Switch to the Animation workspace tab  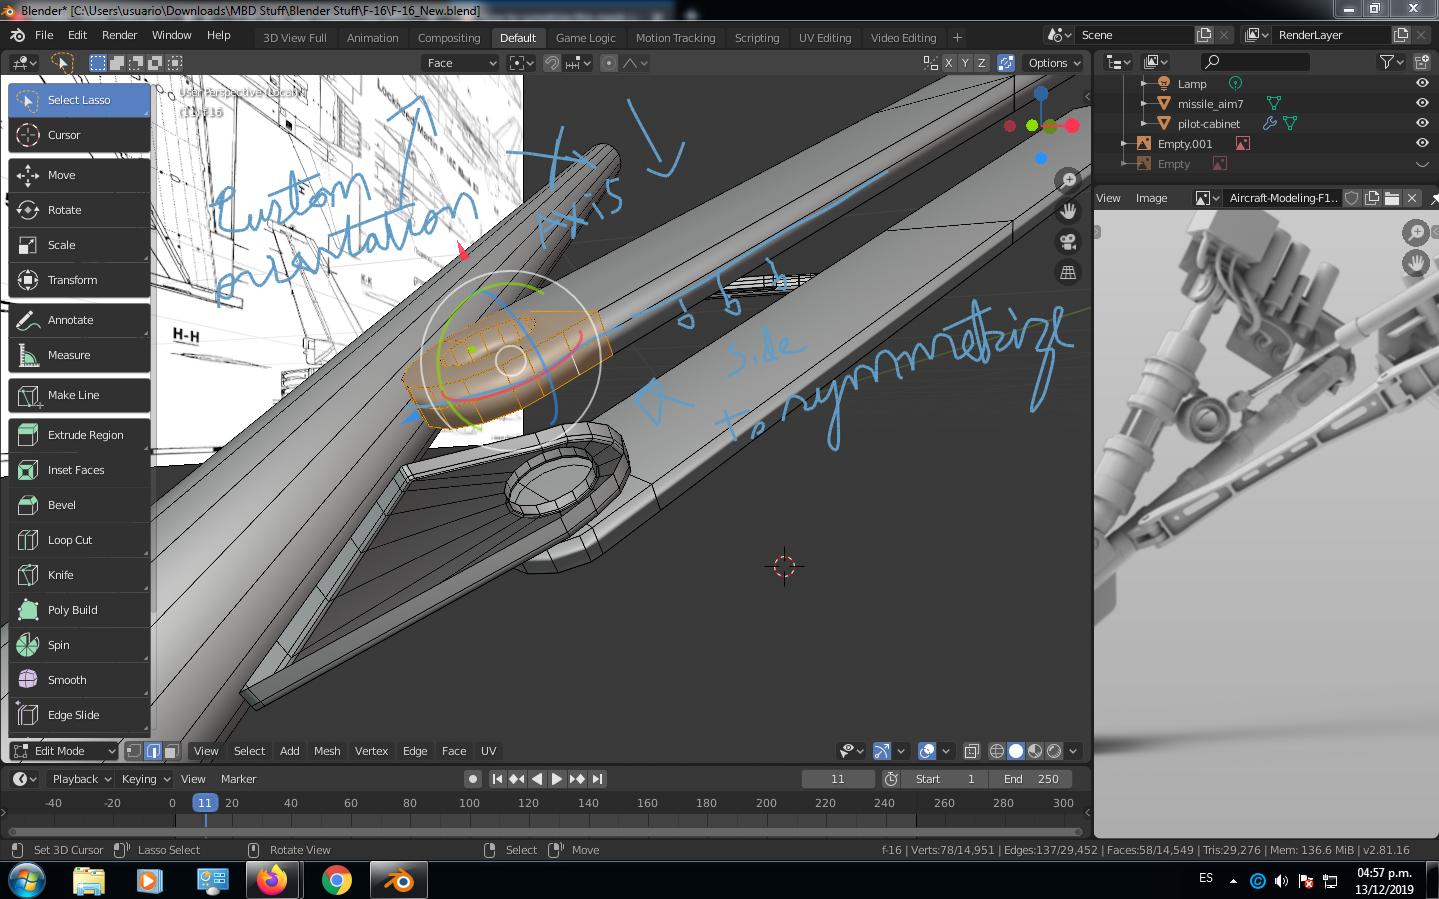372,38
